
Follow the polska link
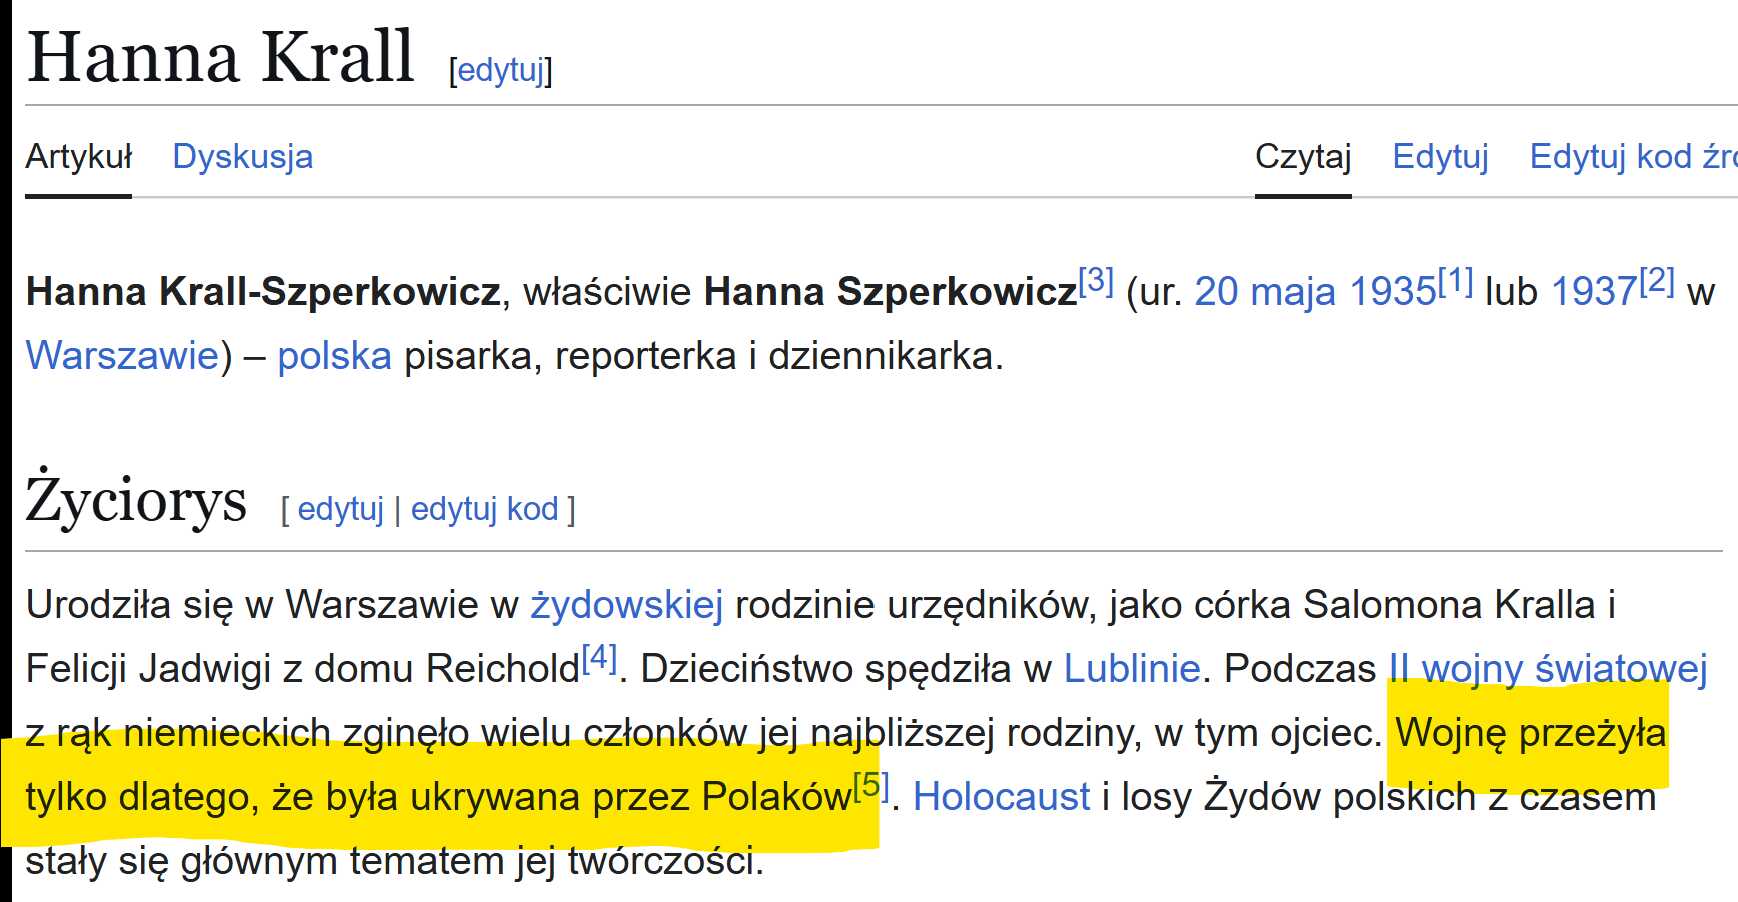(334, 356)
